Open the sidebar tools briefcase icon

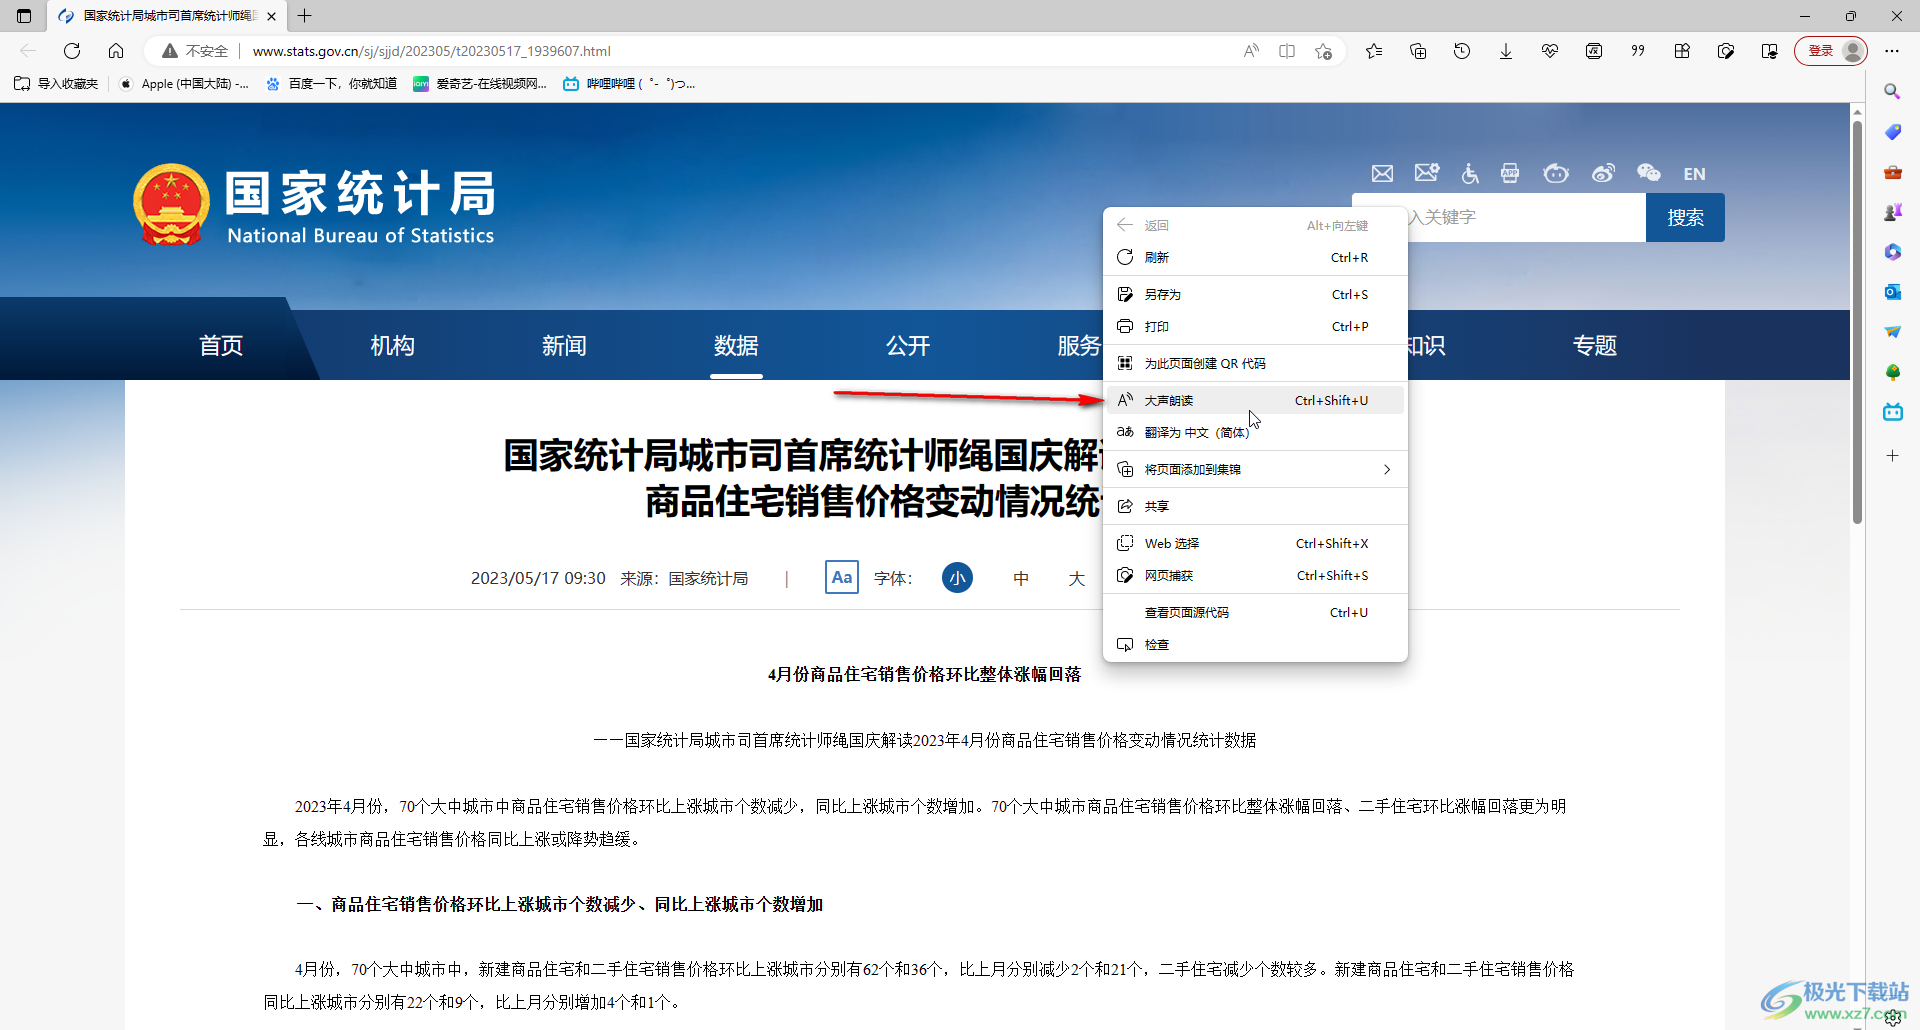point(1892,172)
